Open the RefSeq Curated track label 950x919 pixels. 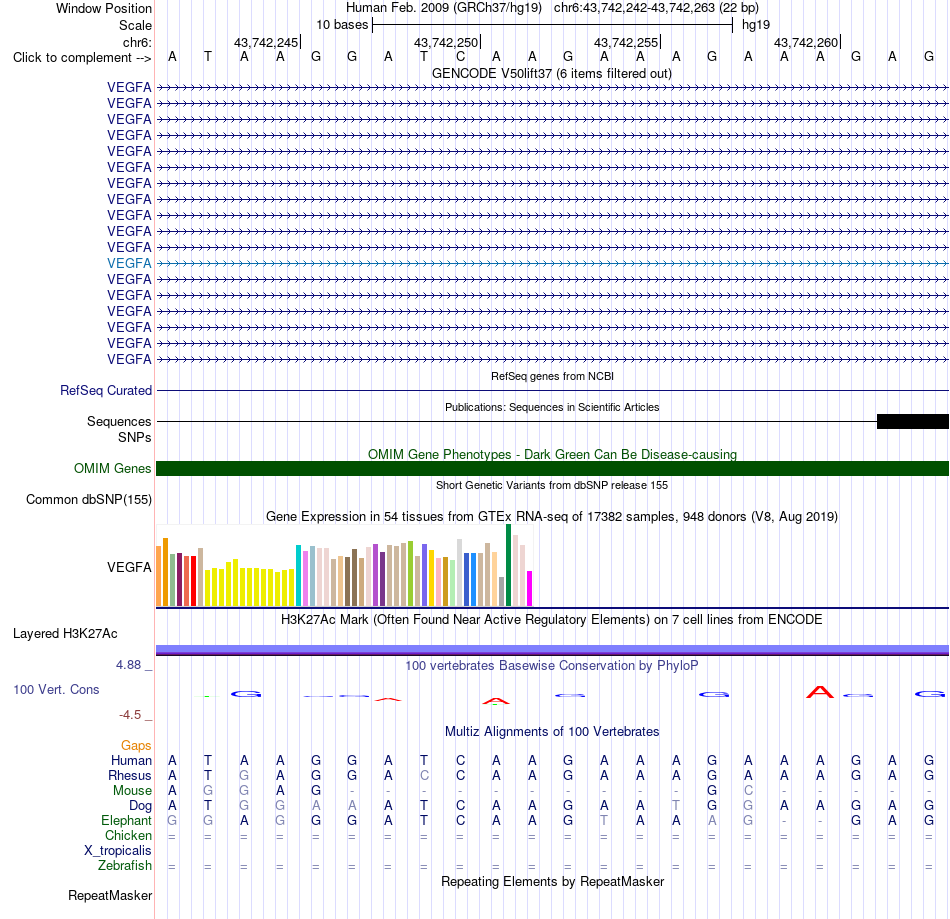tap(105, 391)
